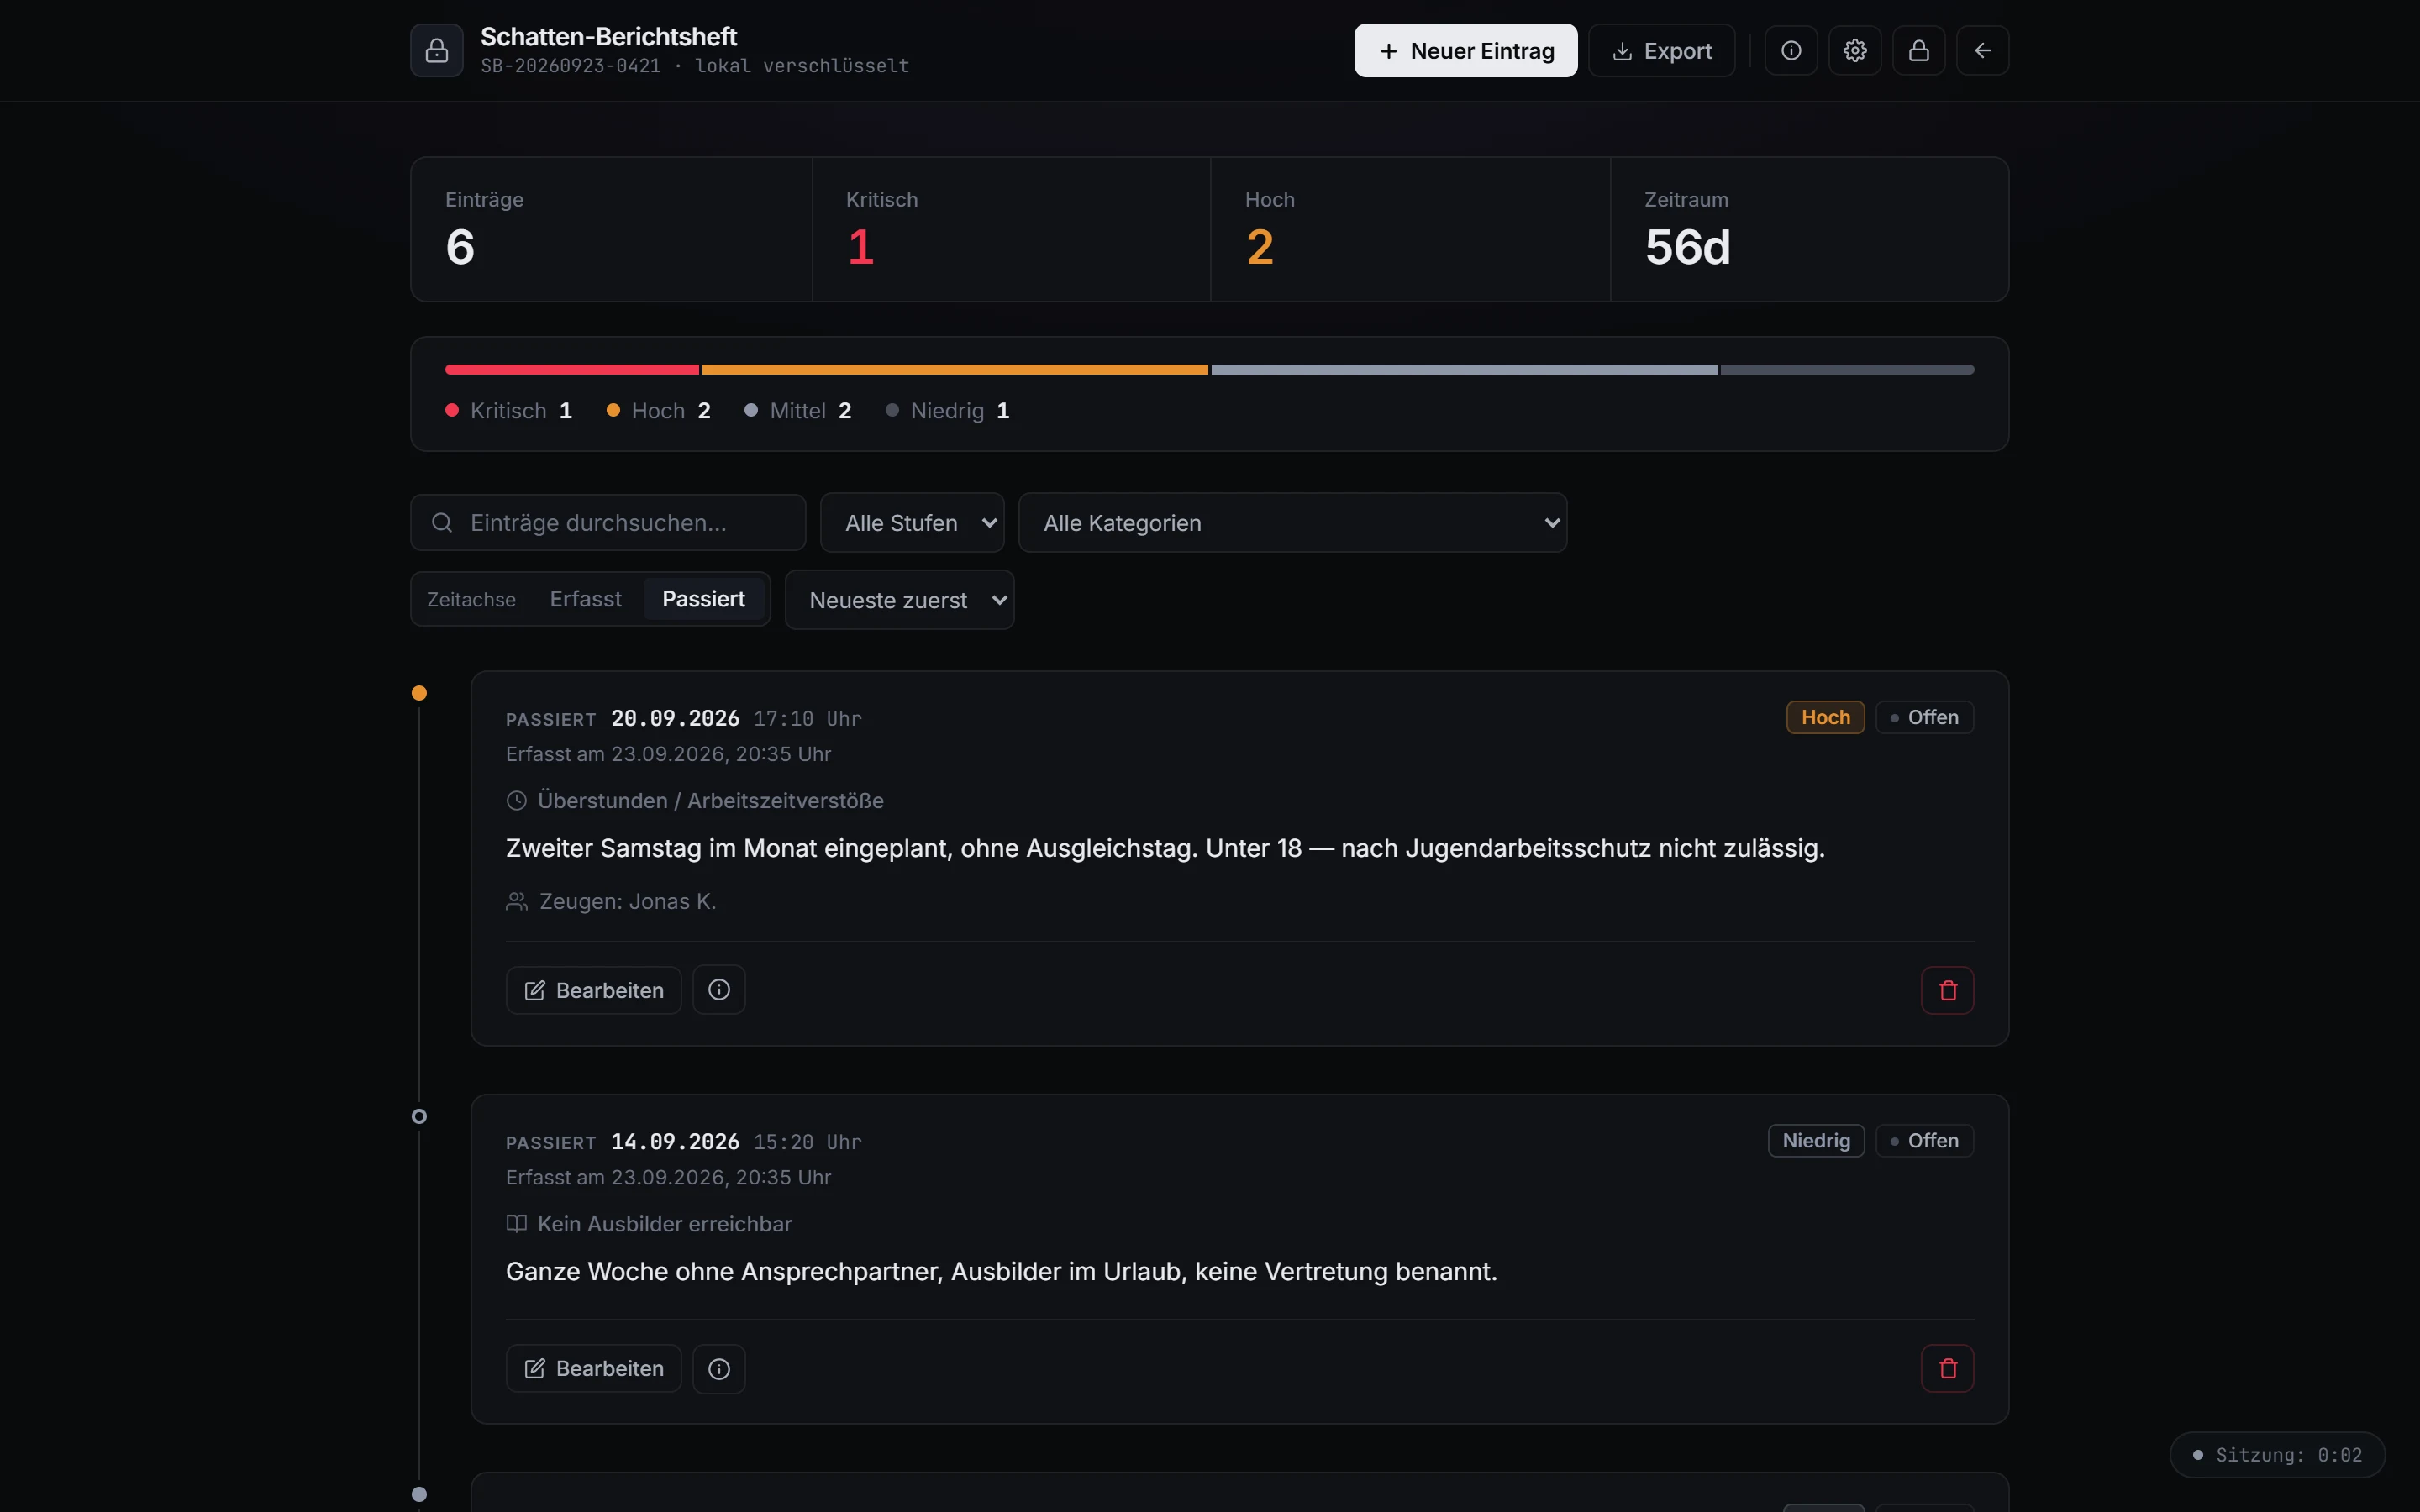Screen dimensions: 2420x1512
Task: Open the Alle Kategorien dropdown
Action: [1292, 523]
